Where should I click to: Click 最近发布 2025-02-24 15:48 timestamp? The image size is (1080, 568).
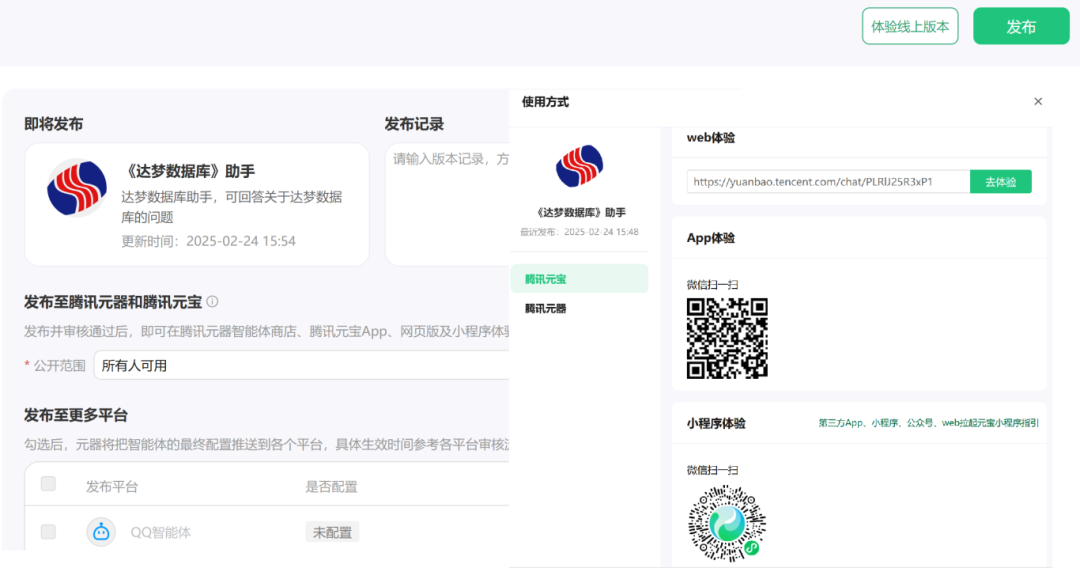pyautogui.click(x=579, y=232)
